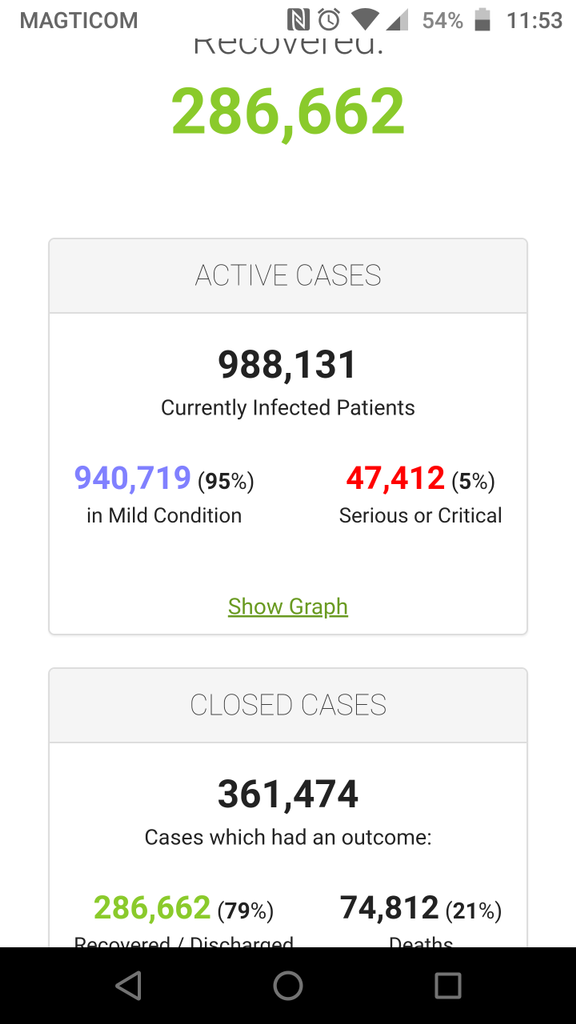The image size is (576, 1024).
Task: Tap the NFC status bar icon
Action: coord(299,20)
